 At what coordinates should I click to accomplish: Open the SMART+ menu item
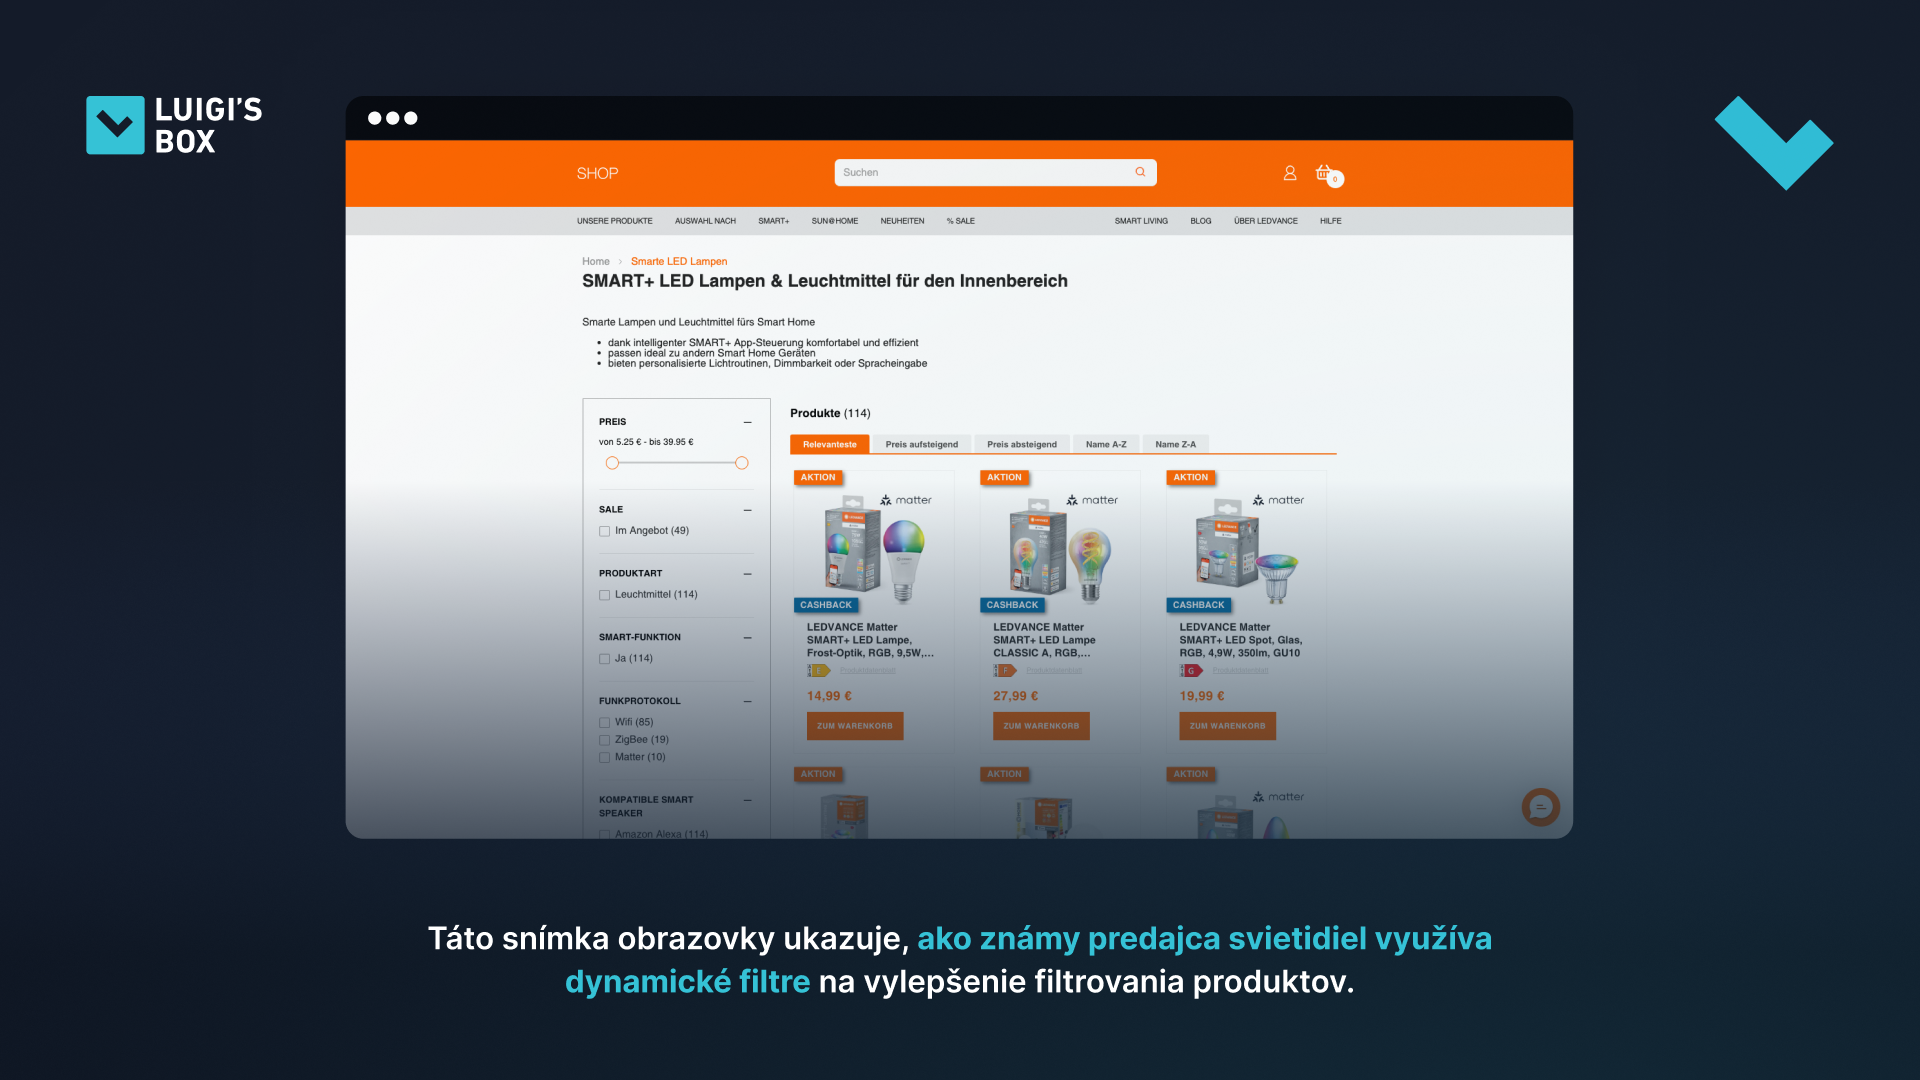(x=773, y=221)
